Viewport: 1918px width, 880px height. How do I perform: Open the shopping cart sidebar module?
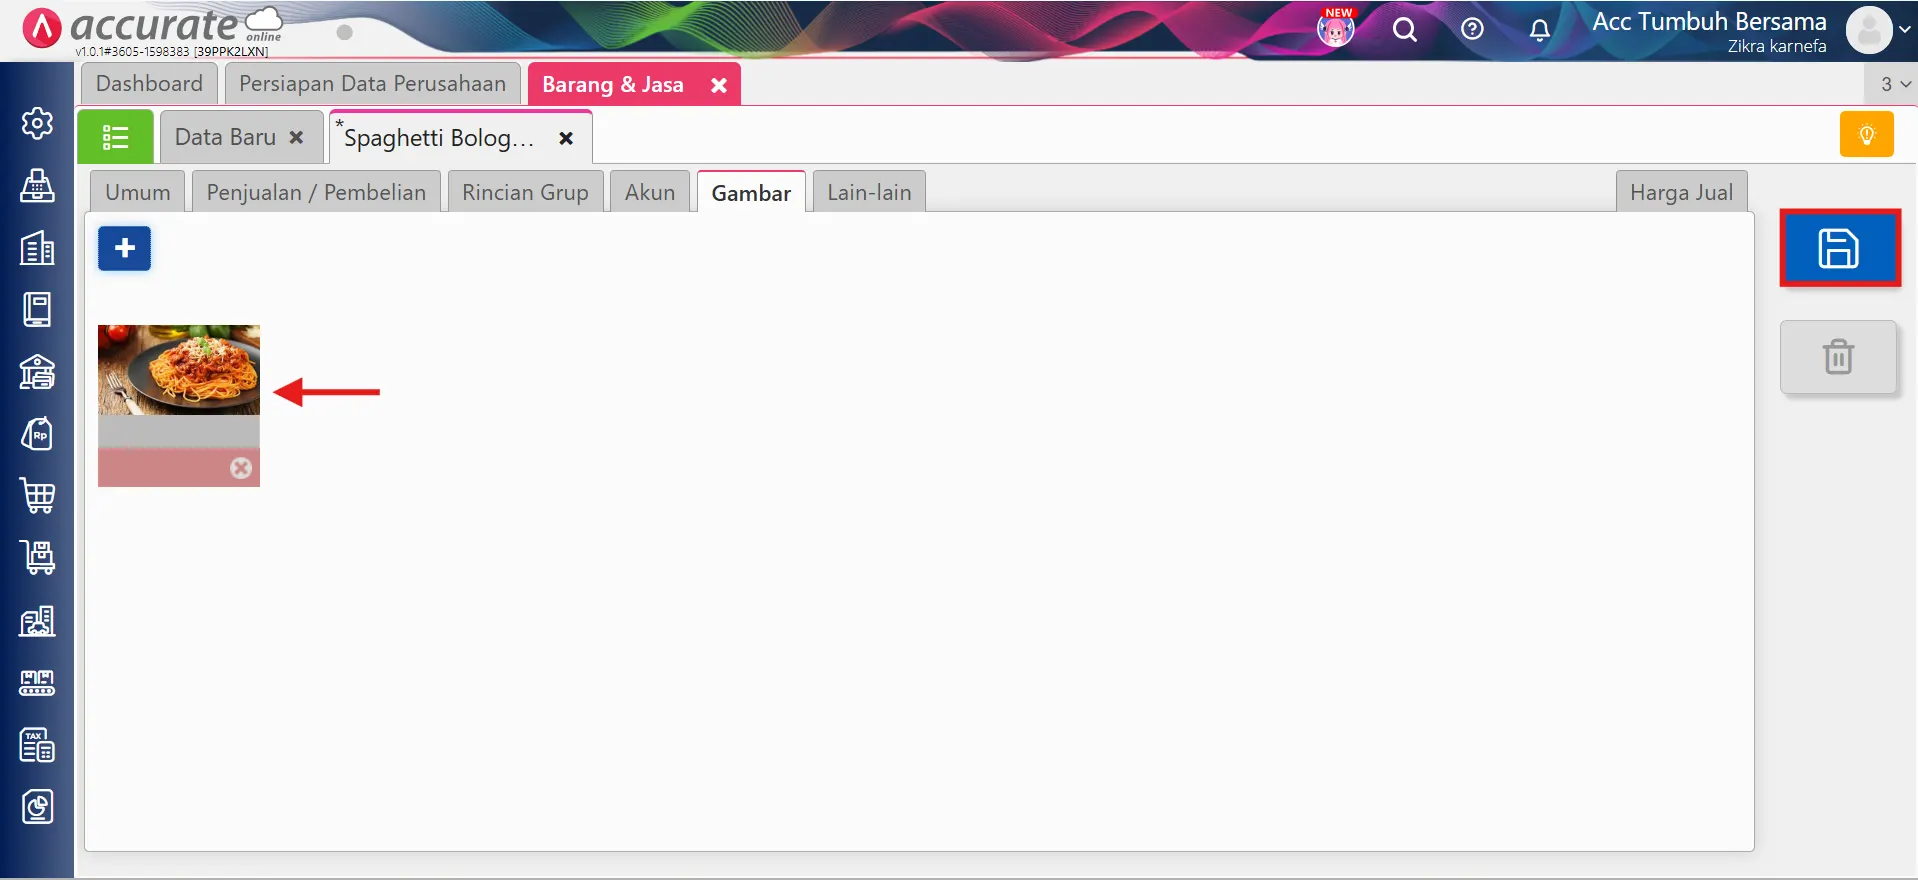pyautogui.click(x=37, y=495)
